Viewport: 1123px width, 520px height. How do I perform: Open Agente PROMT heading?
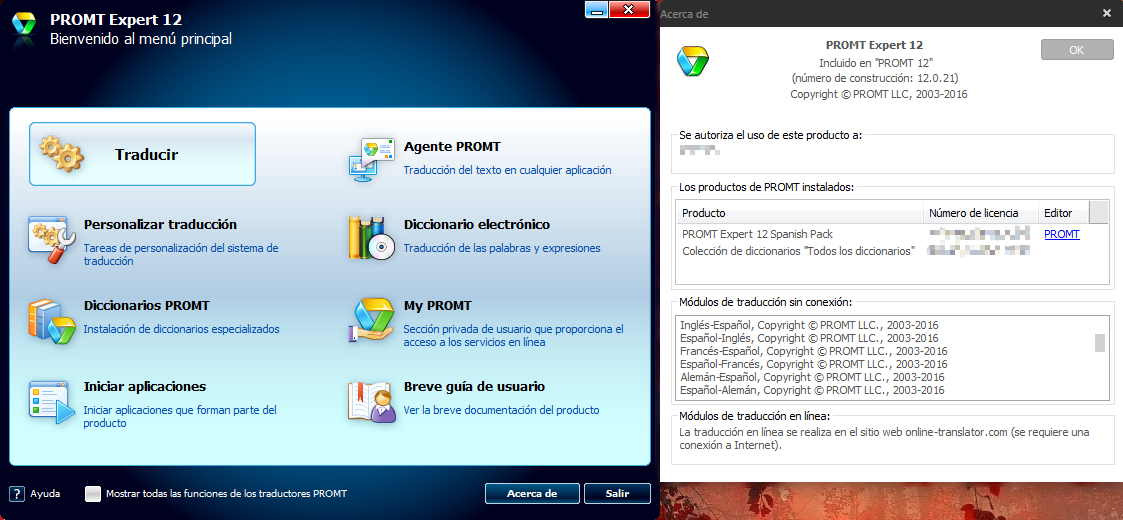452,147
